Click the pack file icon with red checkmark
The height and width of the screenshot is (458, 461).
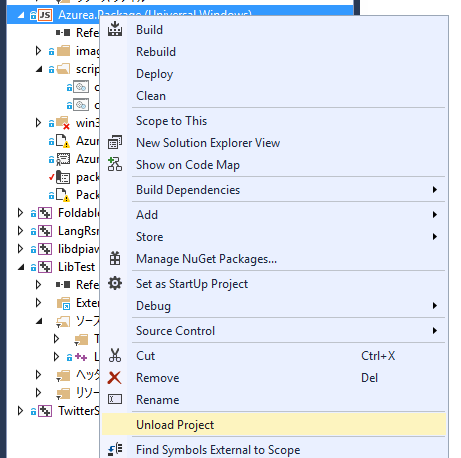click(x=63, y=177)
